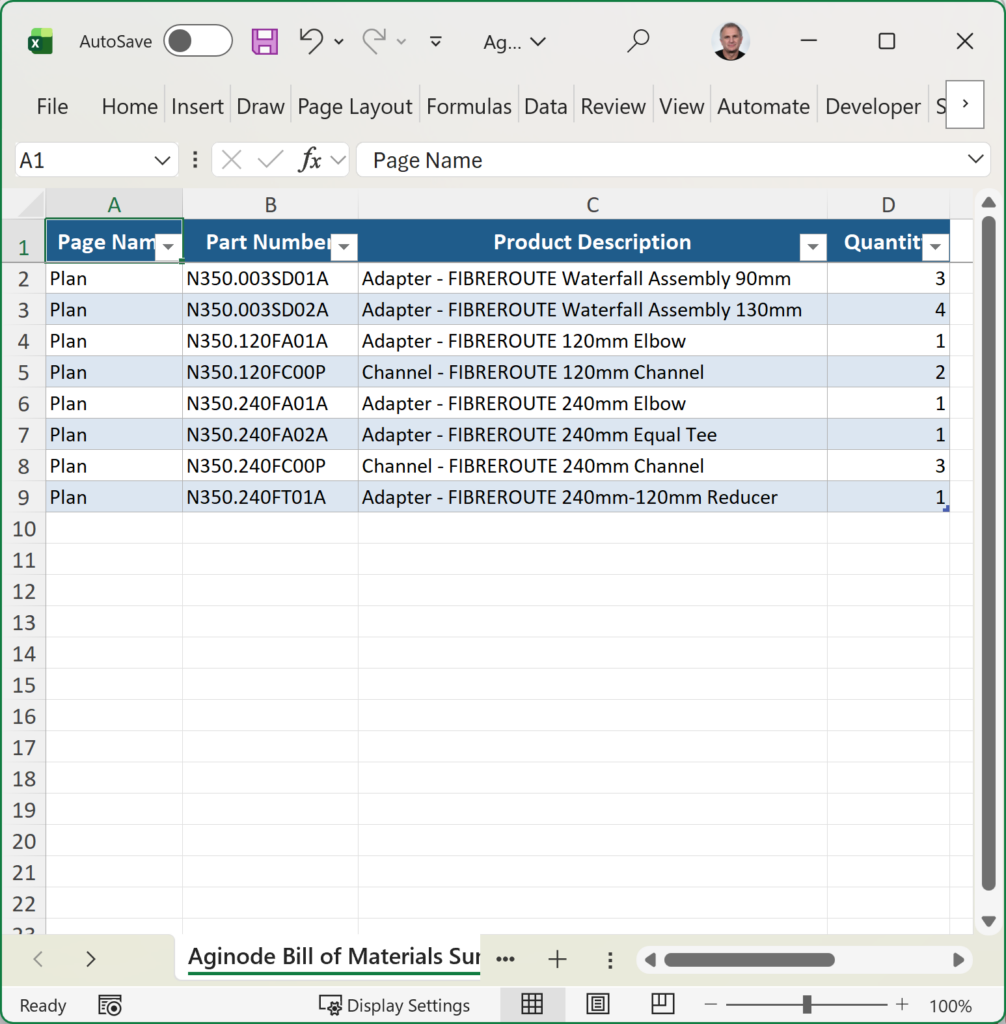Zoom out with the minus button

click(711, 1004)
